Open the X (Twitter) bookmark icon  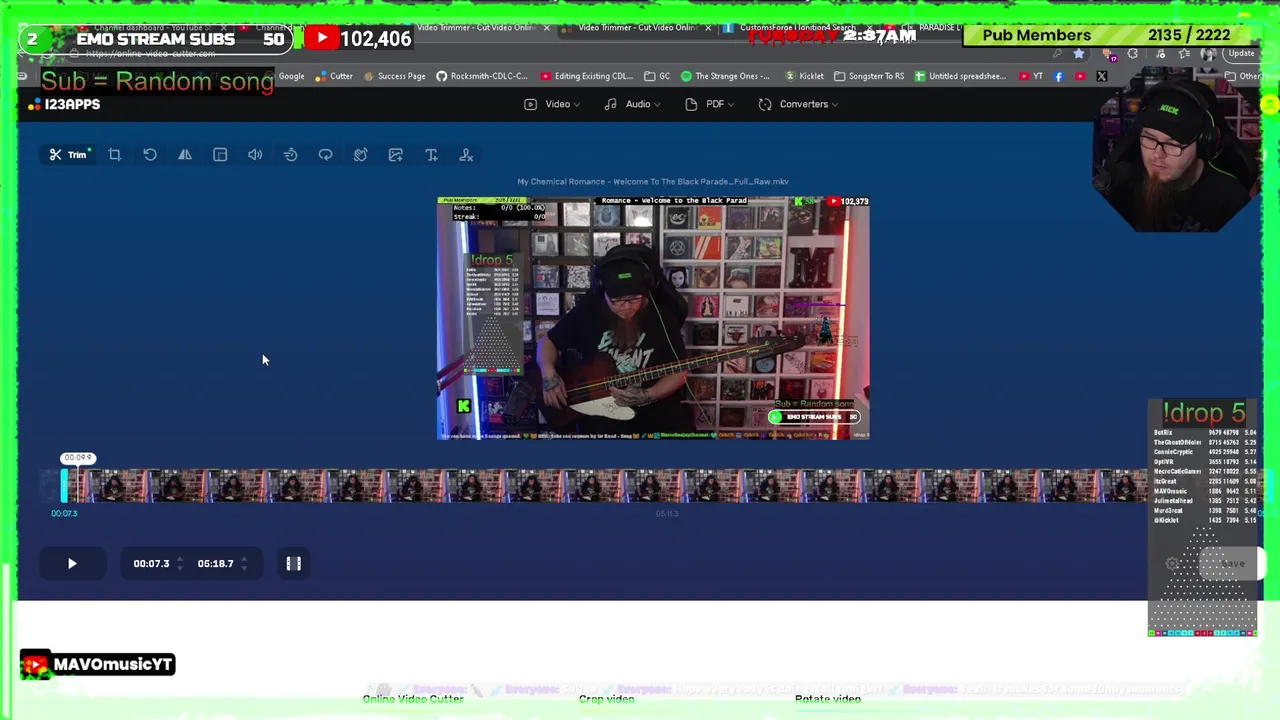(x=1102, y=76)
